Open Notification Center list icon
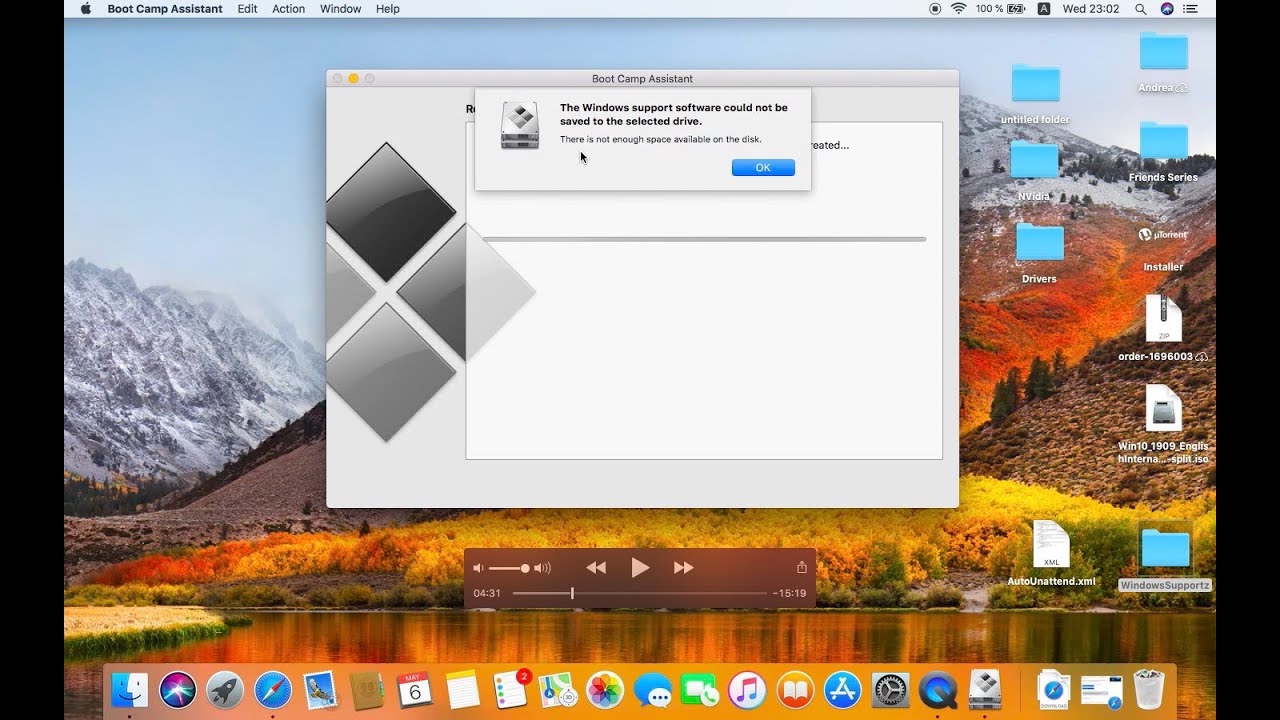This screenshot has height=720, width=1280. click(1190, 9)
